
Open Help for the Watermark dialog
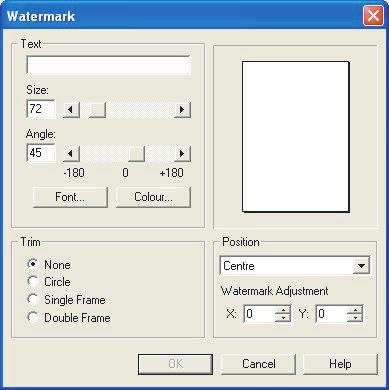click(340, 364)
